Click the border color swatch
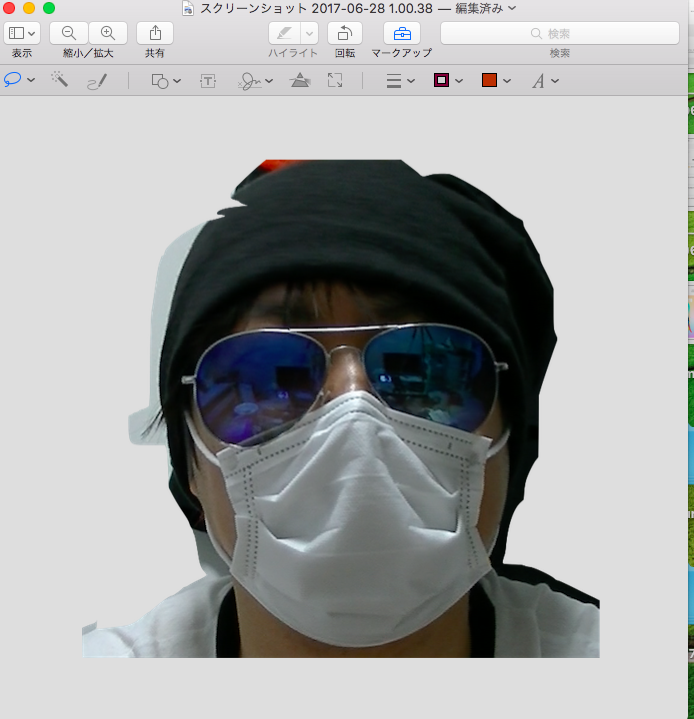The width and height of the screenshot is (694, 719). pyautogui.click(x=441, y=80)
